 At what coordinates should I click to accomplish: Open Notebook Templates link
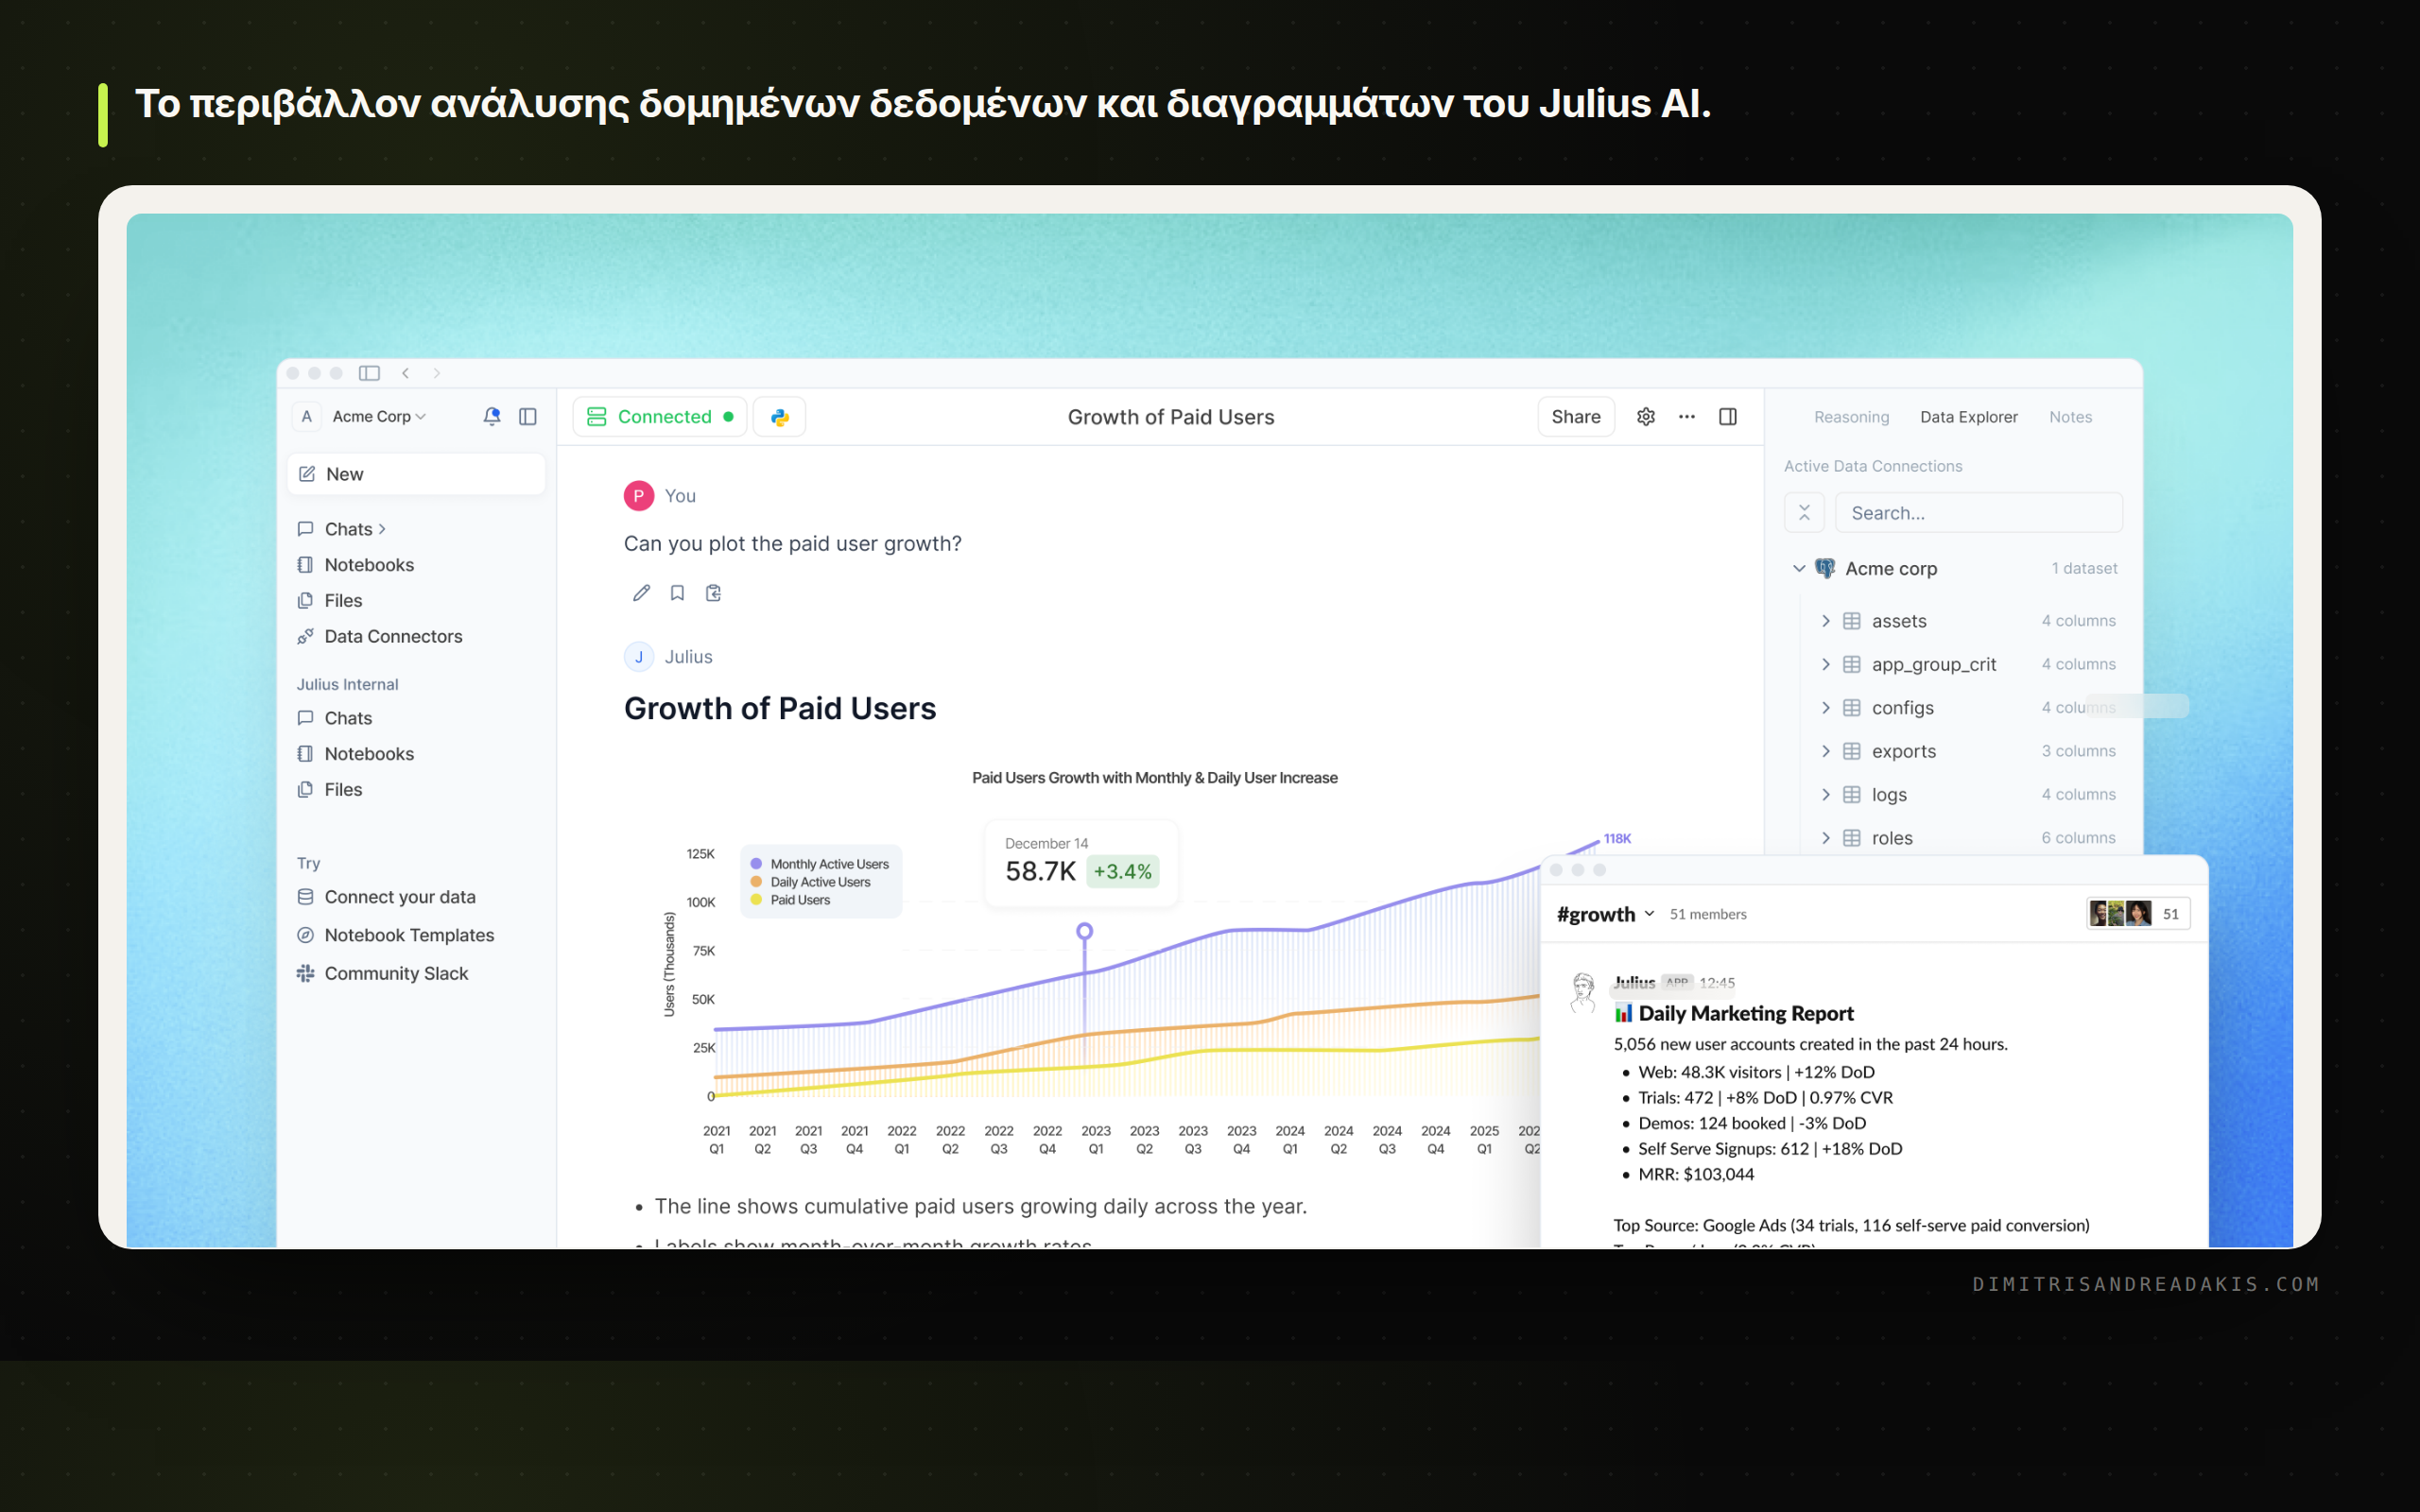tap(409, 935)
